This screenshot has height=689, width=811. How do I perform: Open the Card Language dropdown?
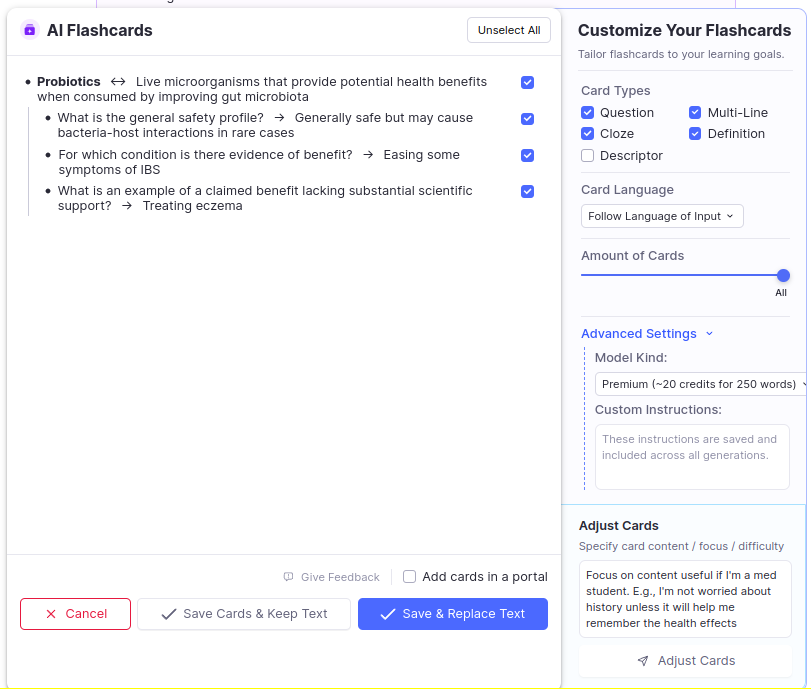(x=661, y=216)
